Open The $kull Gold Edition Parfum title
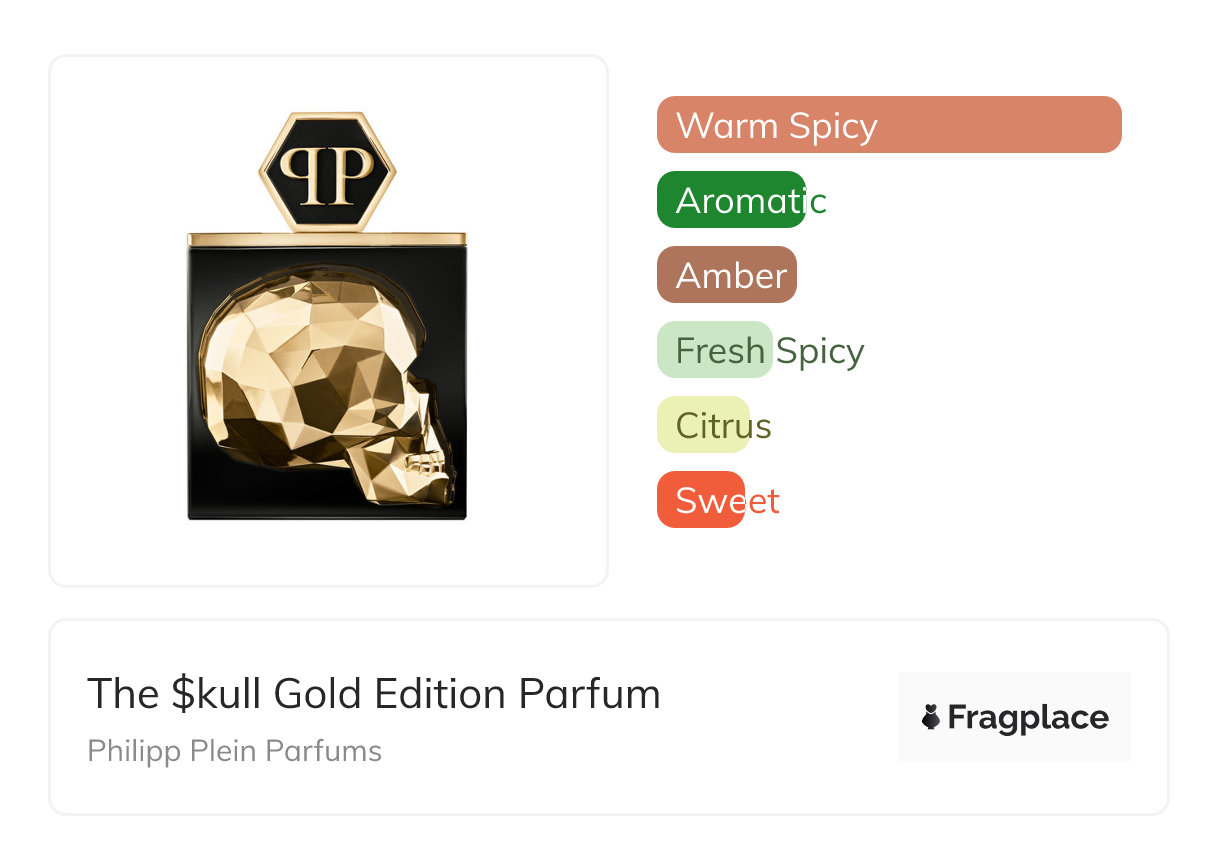Image resolution: width=1218 pixels, height=864 pixels. click(x=373, y=694)
